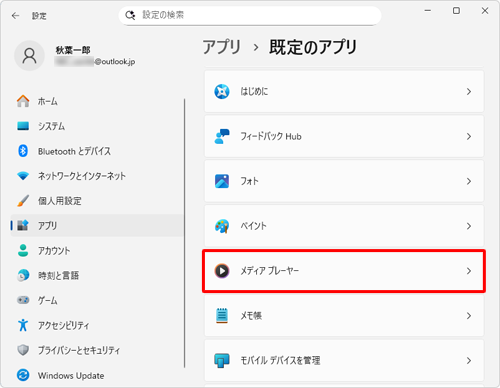Click the Accounts person icon
Viewport: 500px width, 388px height.
[23, 250]
